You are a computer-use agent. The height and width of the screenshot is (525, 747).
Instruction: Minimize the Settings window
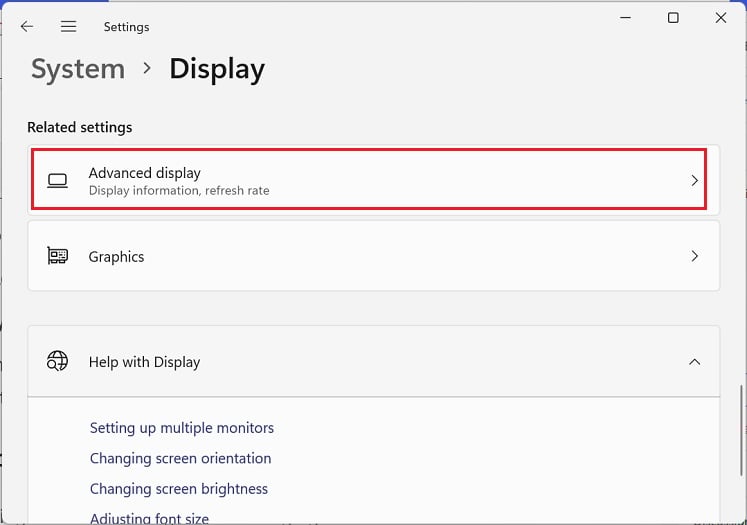pyautogui.click(x=626, y=18)
